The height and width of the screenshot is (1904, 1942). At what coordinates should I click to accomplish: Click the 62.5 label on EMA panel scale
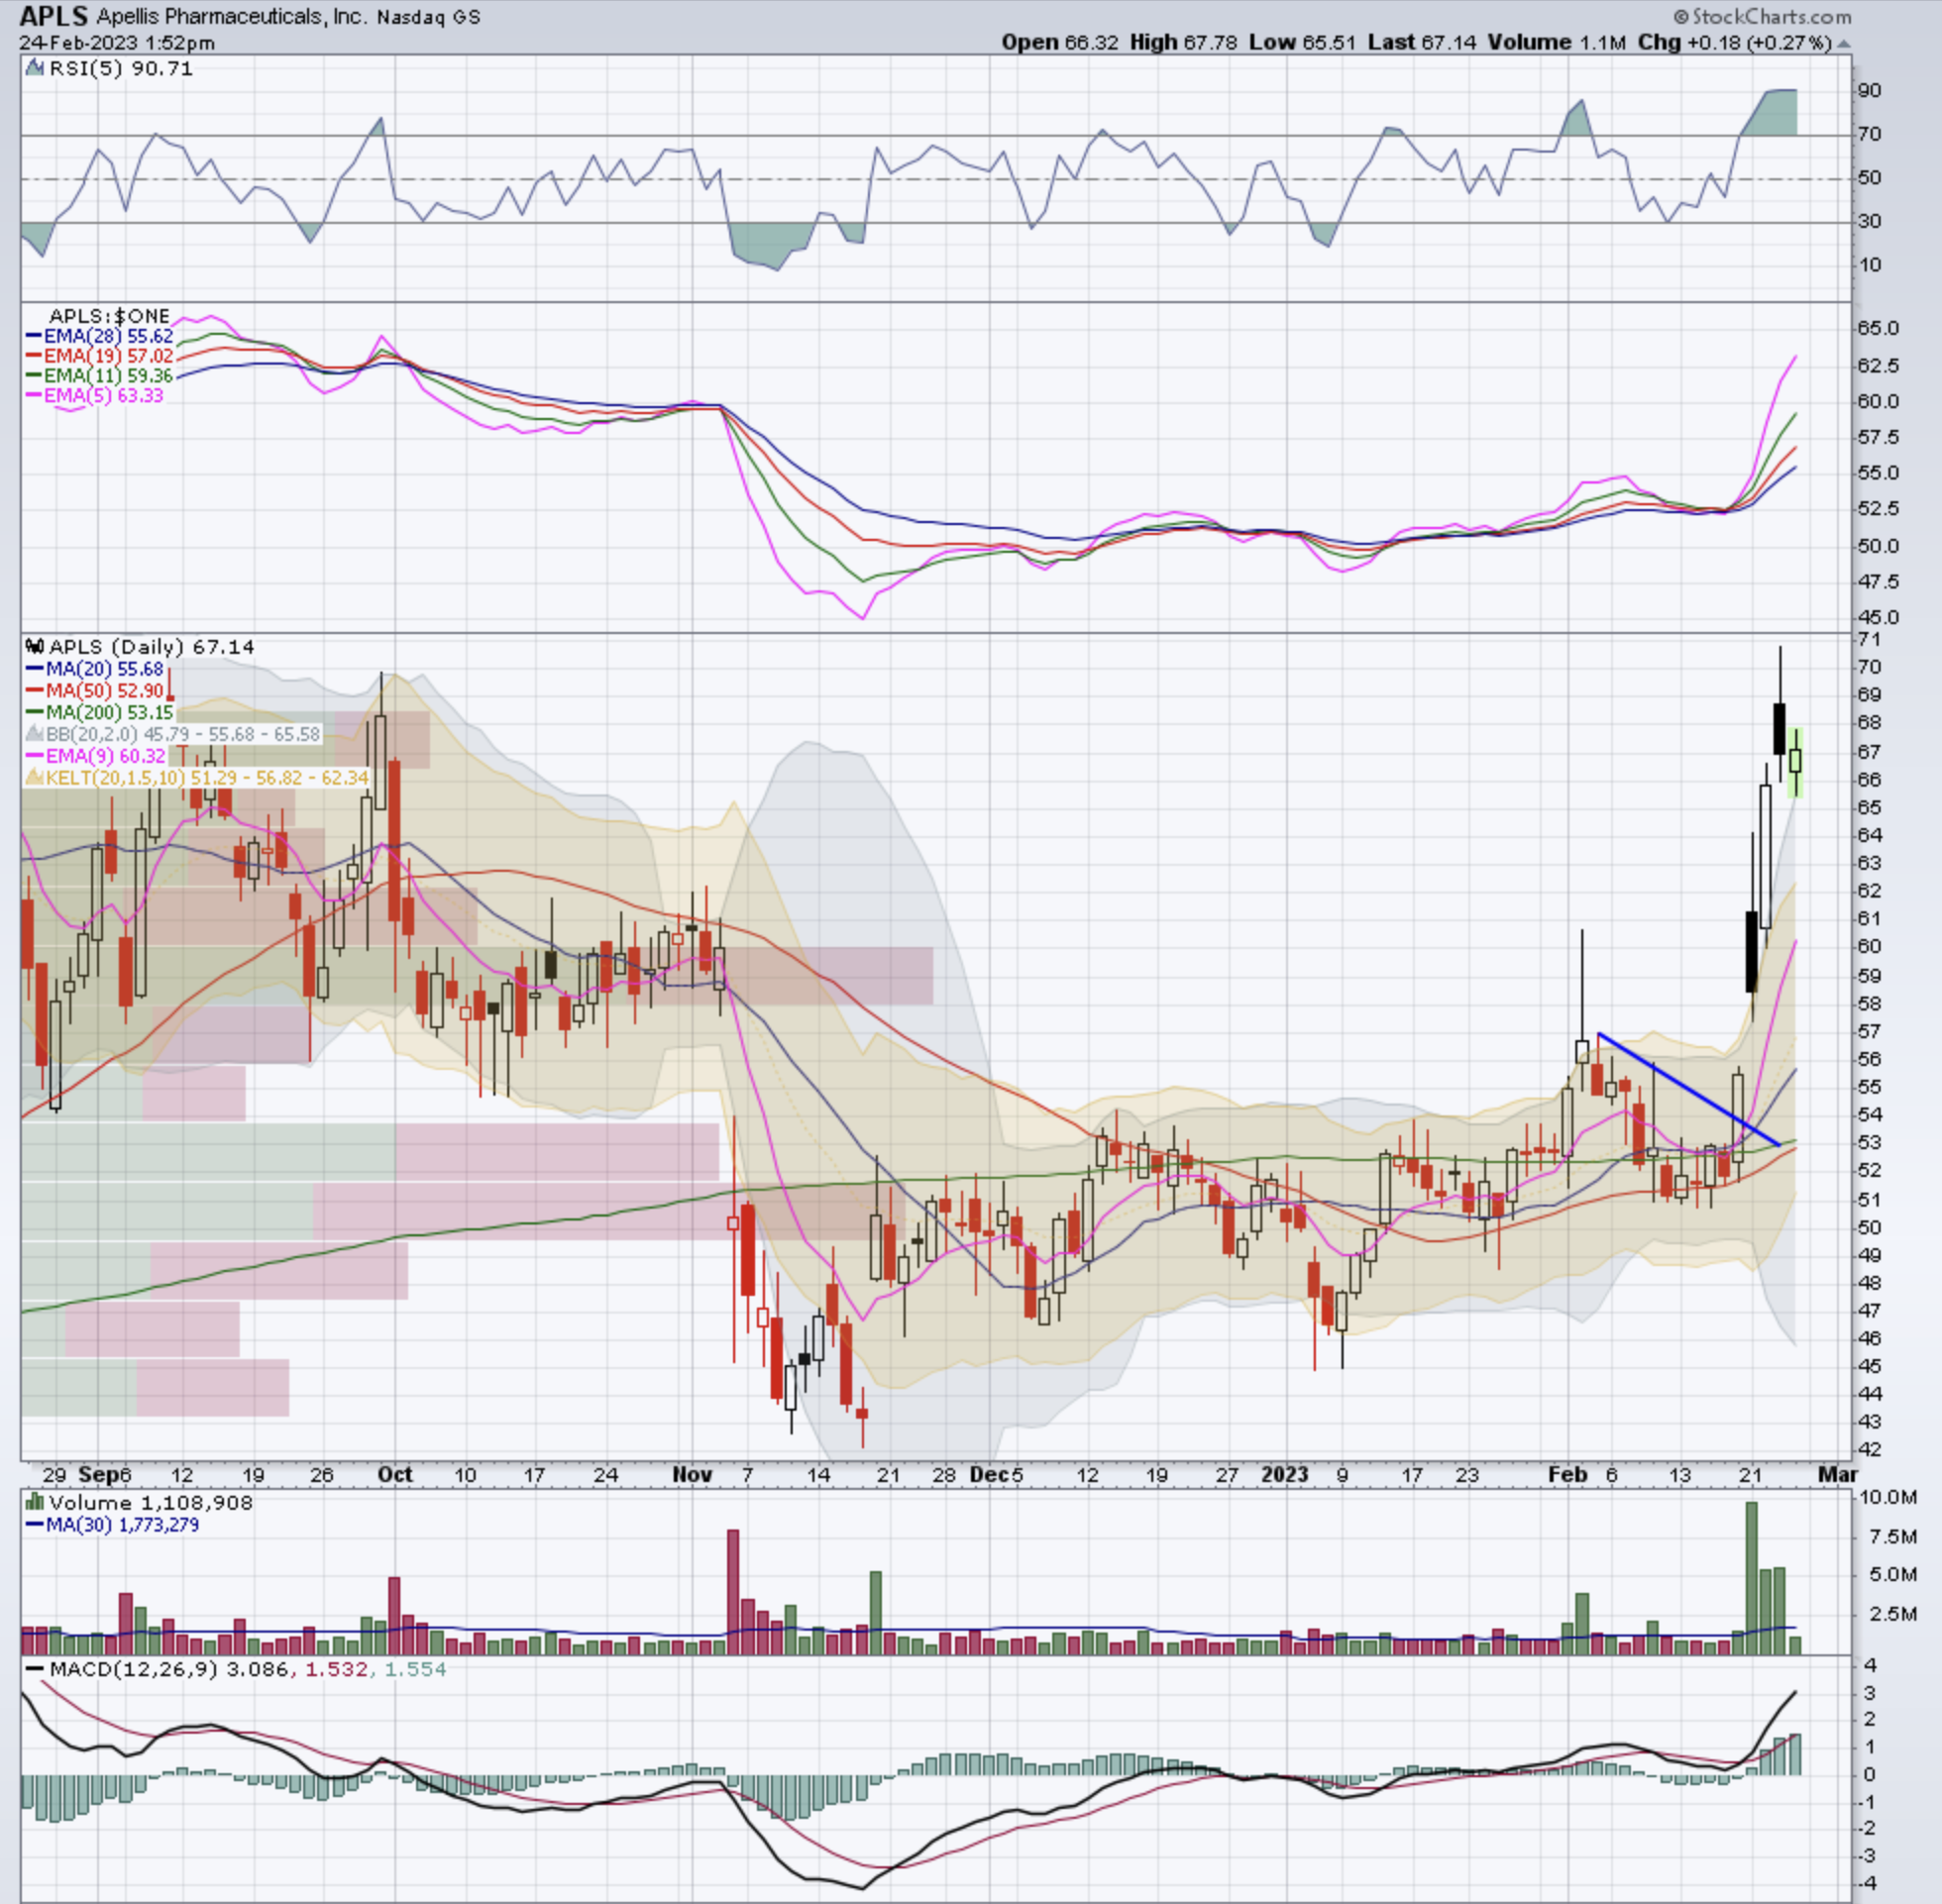[1879, 366]
